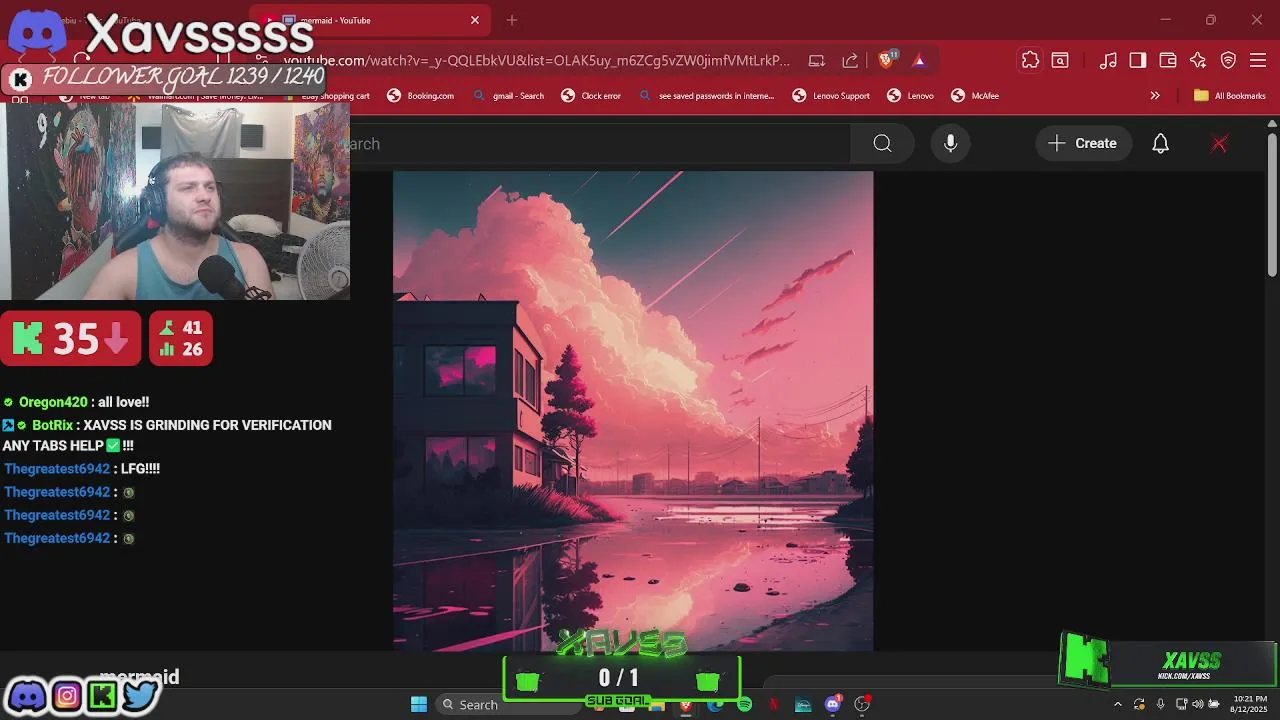
Task: Open the All Bookmarks folder
Action: point(1229,96)
